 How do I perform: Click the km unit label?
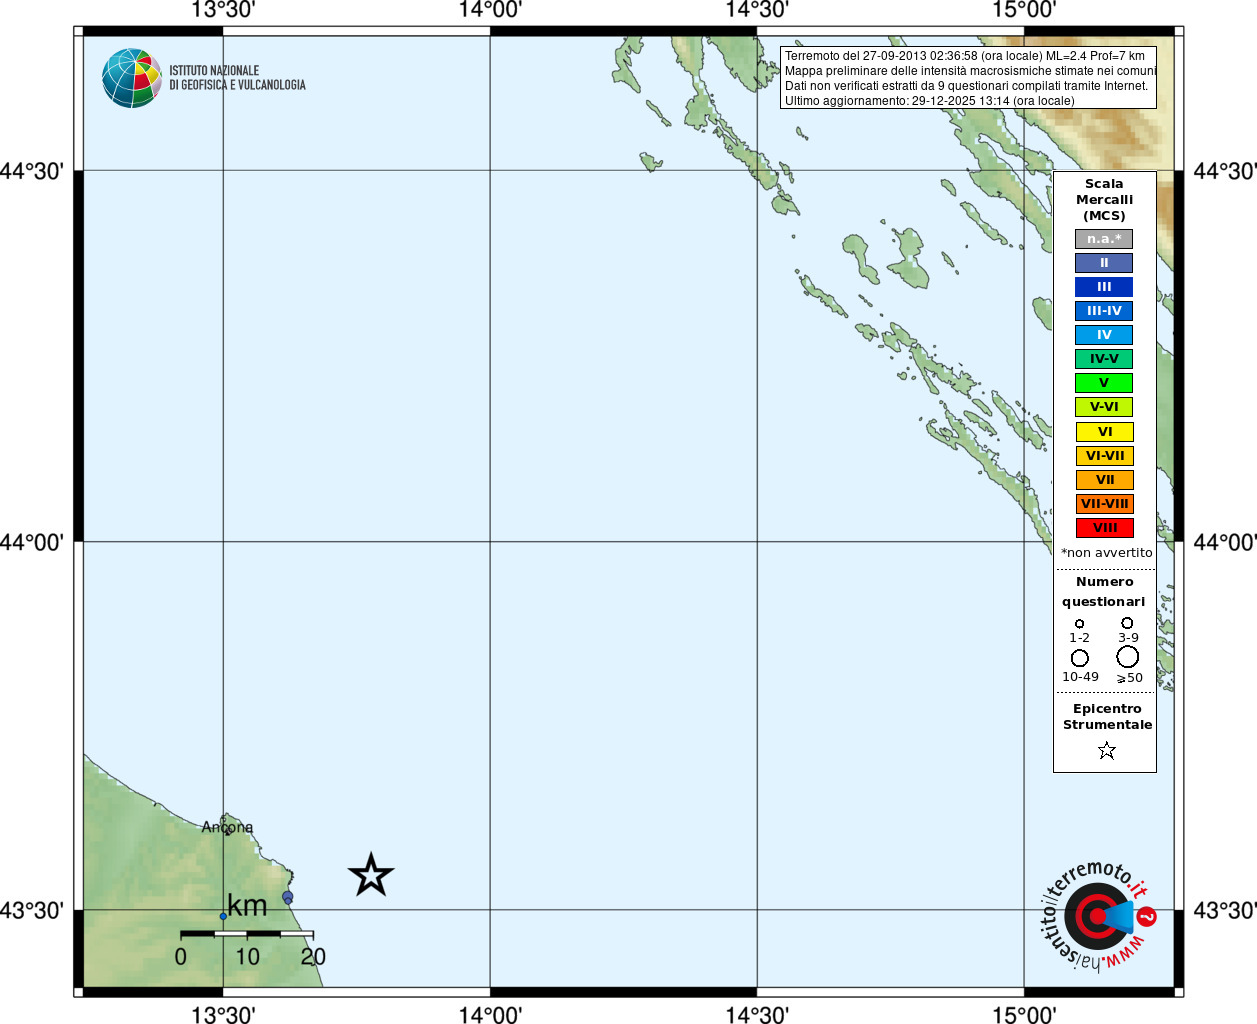click(x=247, y=906)
